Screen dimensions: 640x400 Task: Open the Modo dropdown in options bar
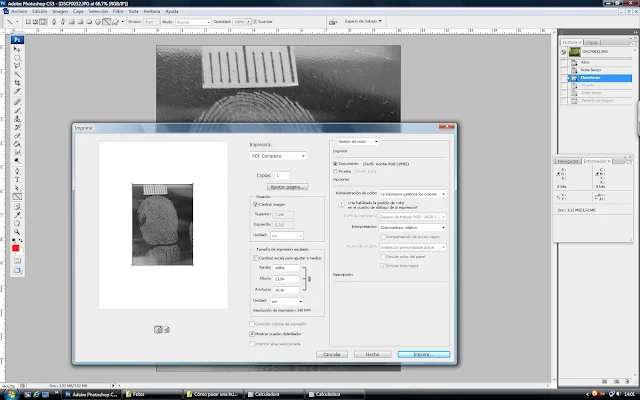[193, 22]
